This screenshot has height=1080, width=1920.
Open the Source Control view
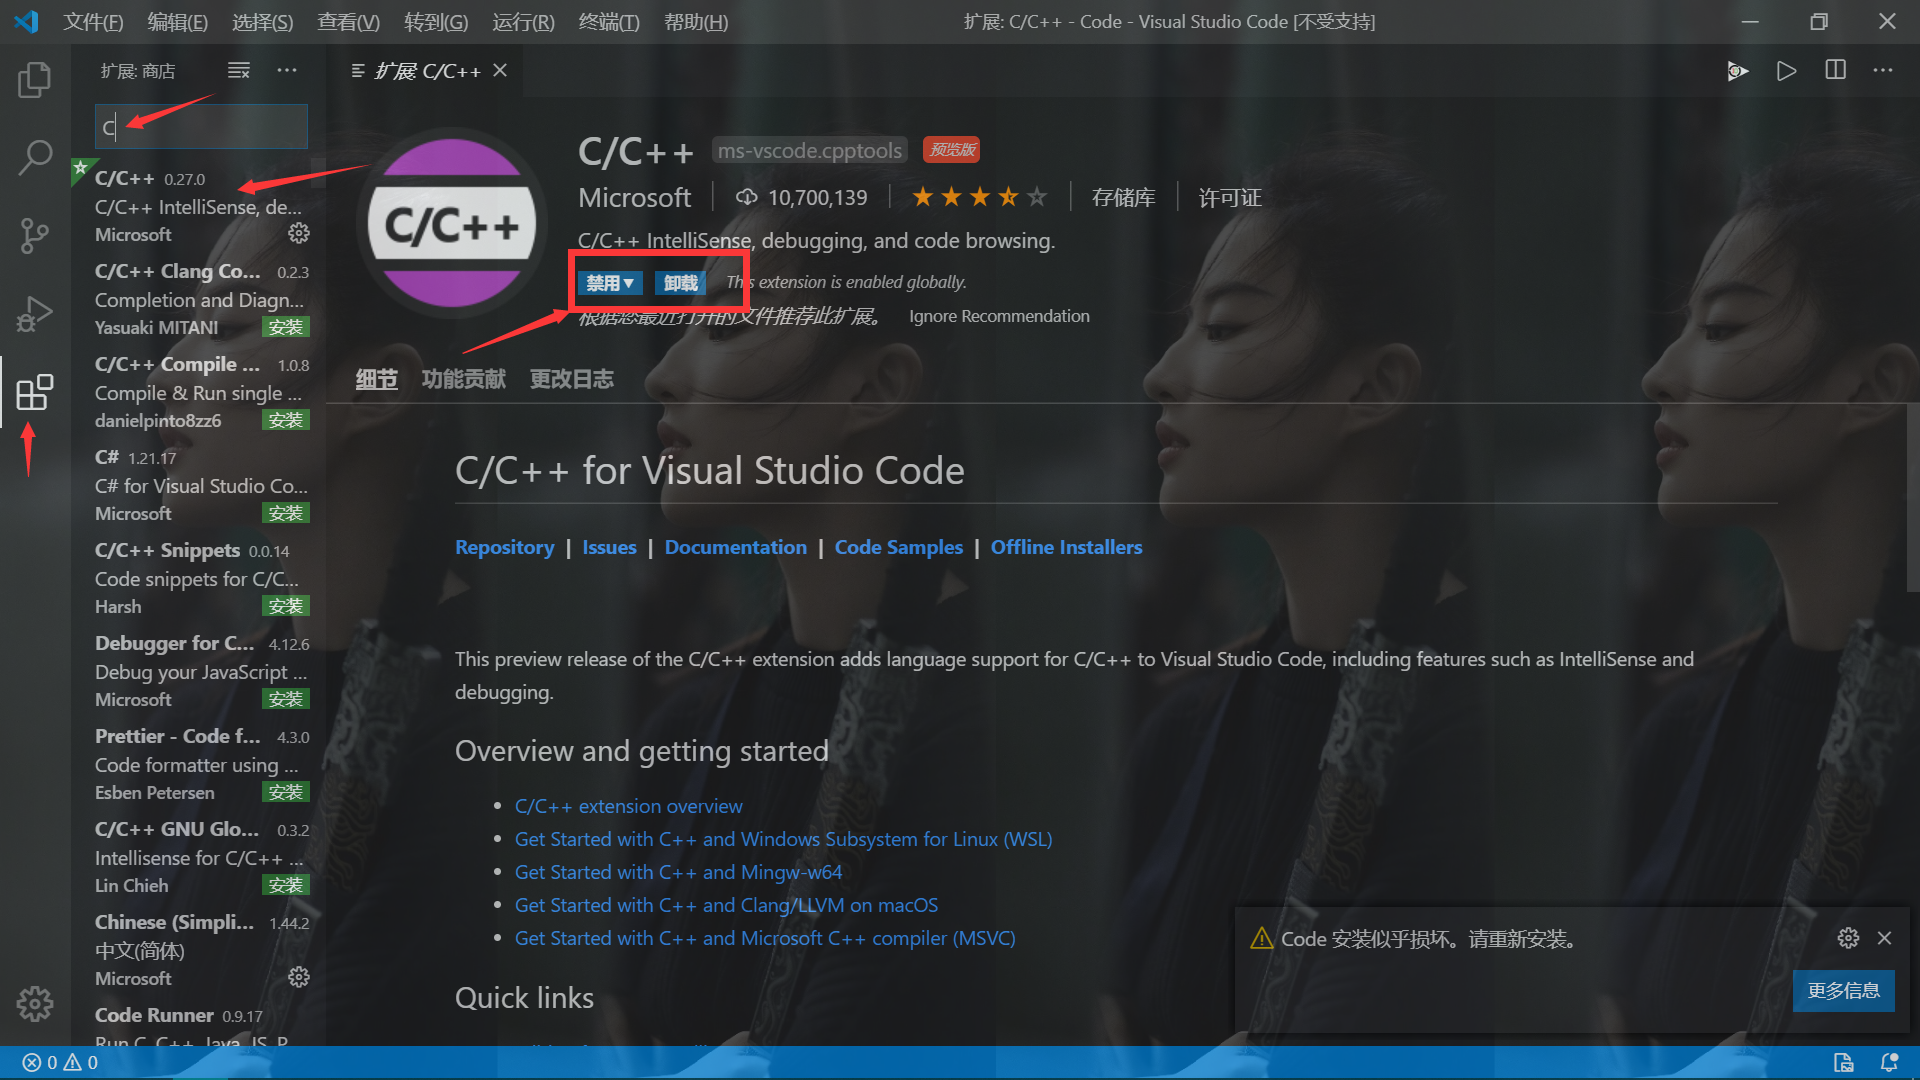tap(35, 236)
